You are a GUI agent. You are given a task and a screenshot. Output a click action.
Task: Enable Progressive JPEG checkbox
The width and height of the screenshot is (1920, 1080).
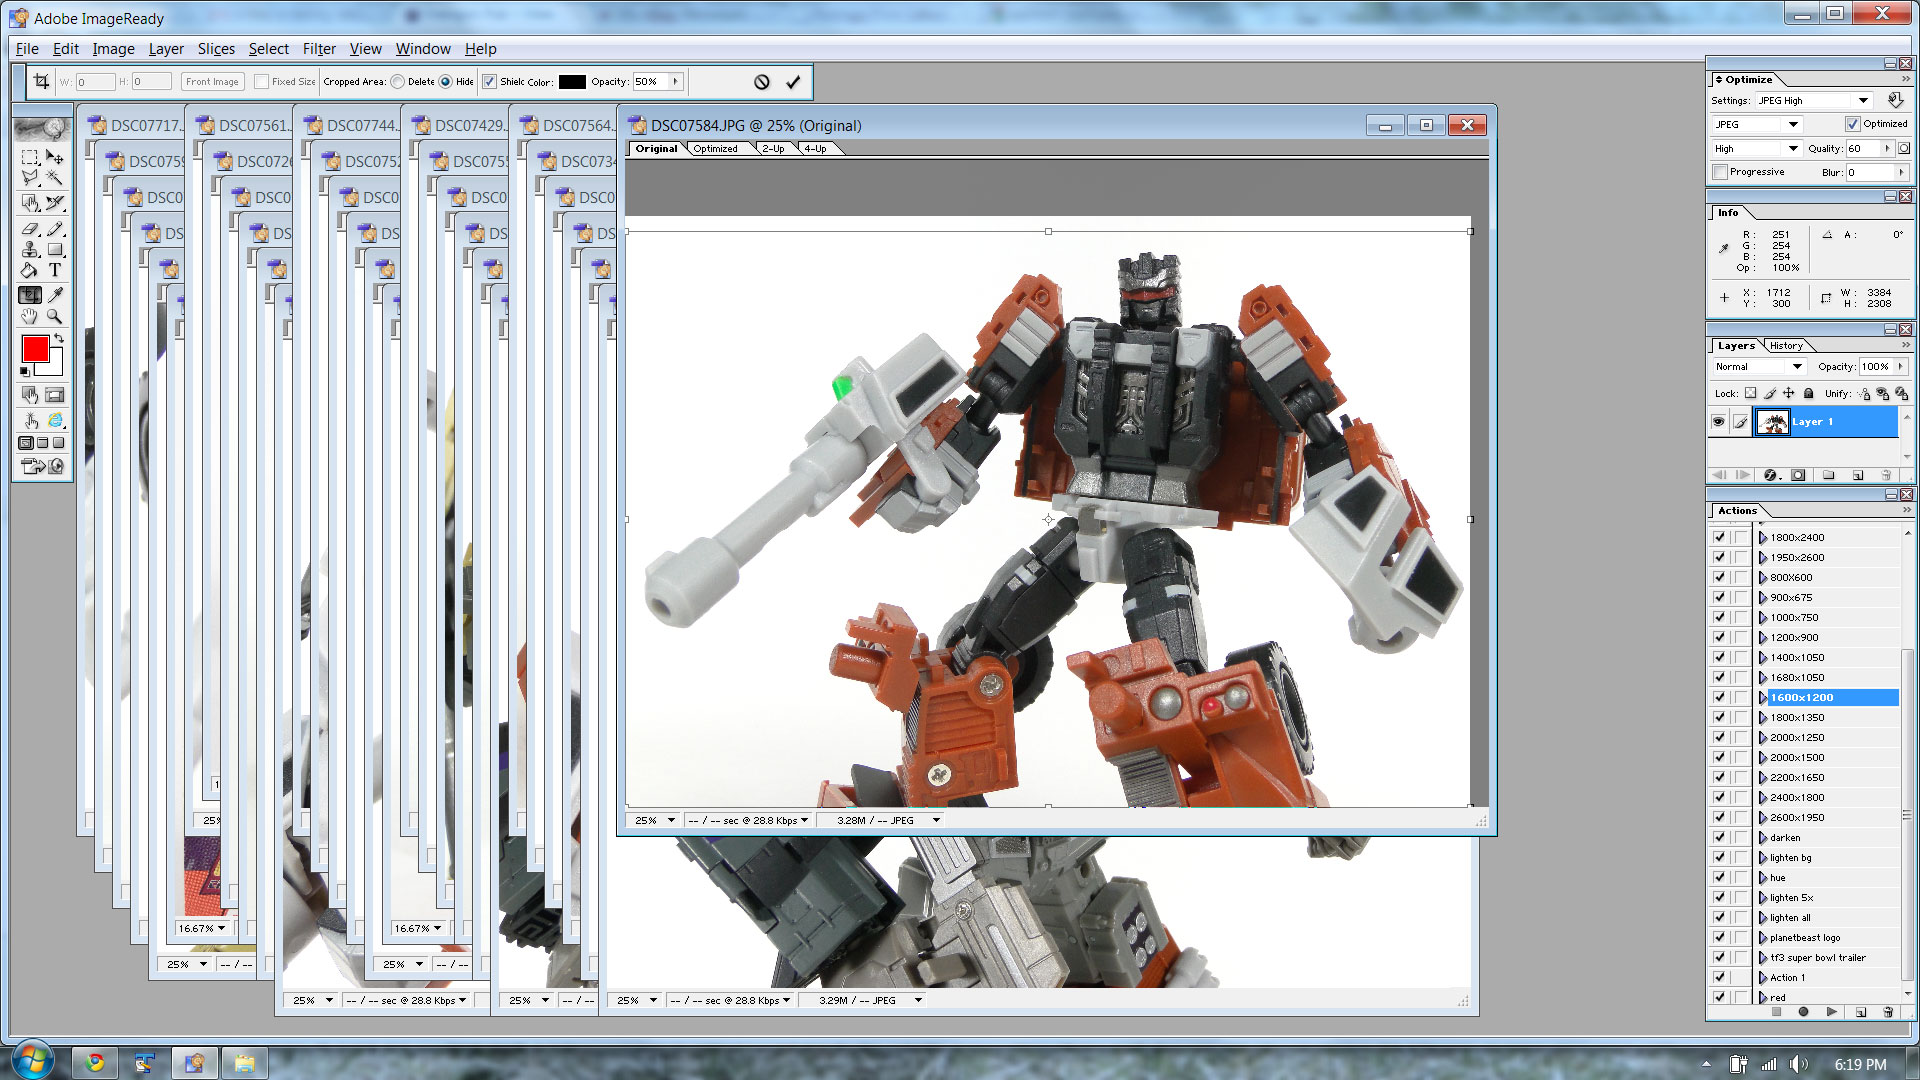1720,172
